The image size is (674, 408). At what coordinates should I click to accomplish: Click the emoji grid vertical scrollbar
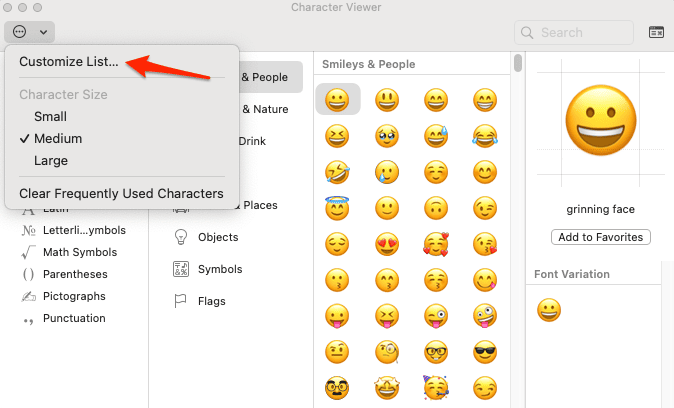pyautogui.click(x=518, y=64)
